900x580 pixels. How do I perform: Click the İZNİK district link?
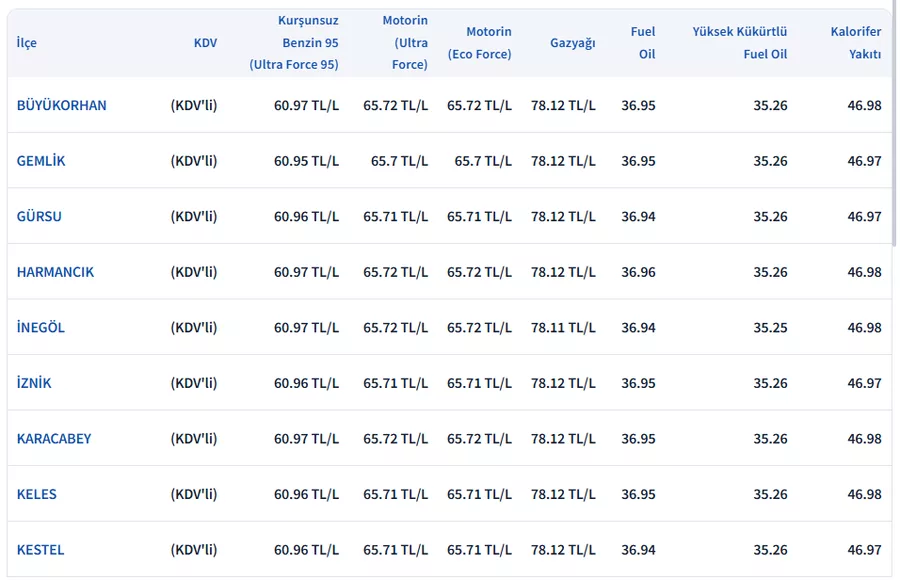[34, 383]
